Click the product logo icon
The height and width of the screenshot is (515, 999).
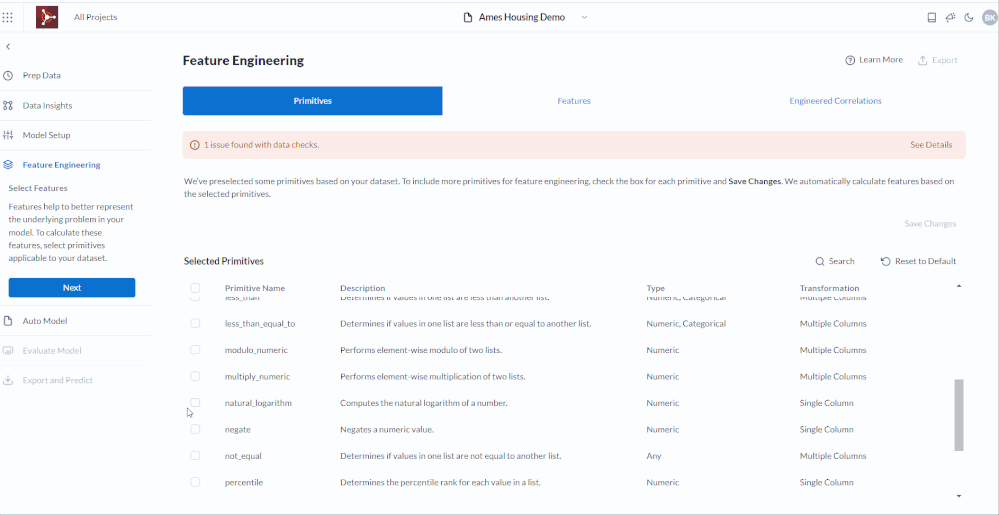click(47, 17)
